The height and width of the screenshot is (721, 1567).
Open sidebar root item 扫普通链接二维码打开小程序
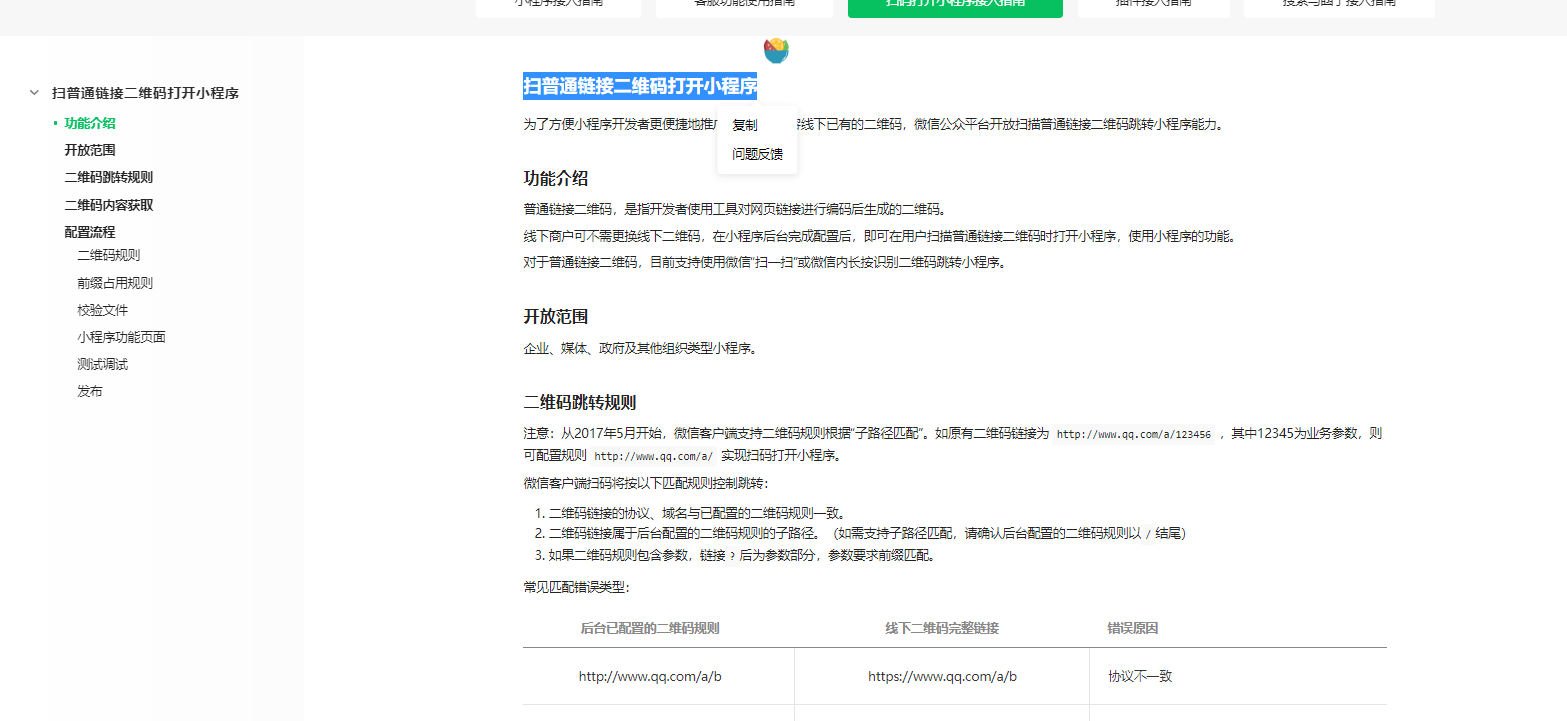click(145, 93)
